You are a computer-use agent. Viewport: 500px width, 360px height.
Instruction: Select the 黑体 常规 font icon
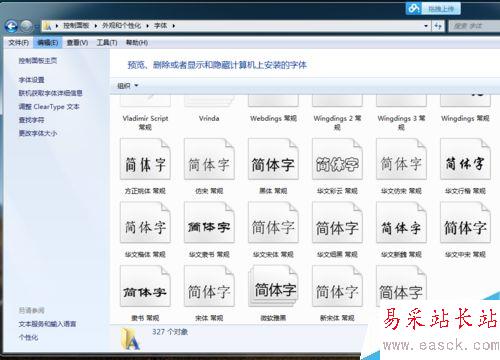point(273,159)
